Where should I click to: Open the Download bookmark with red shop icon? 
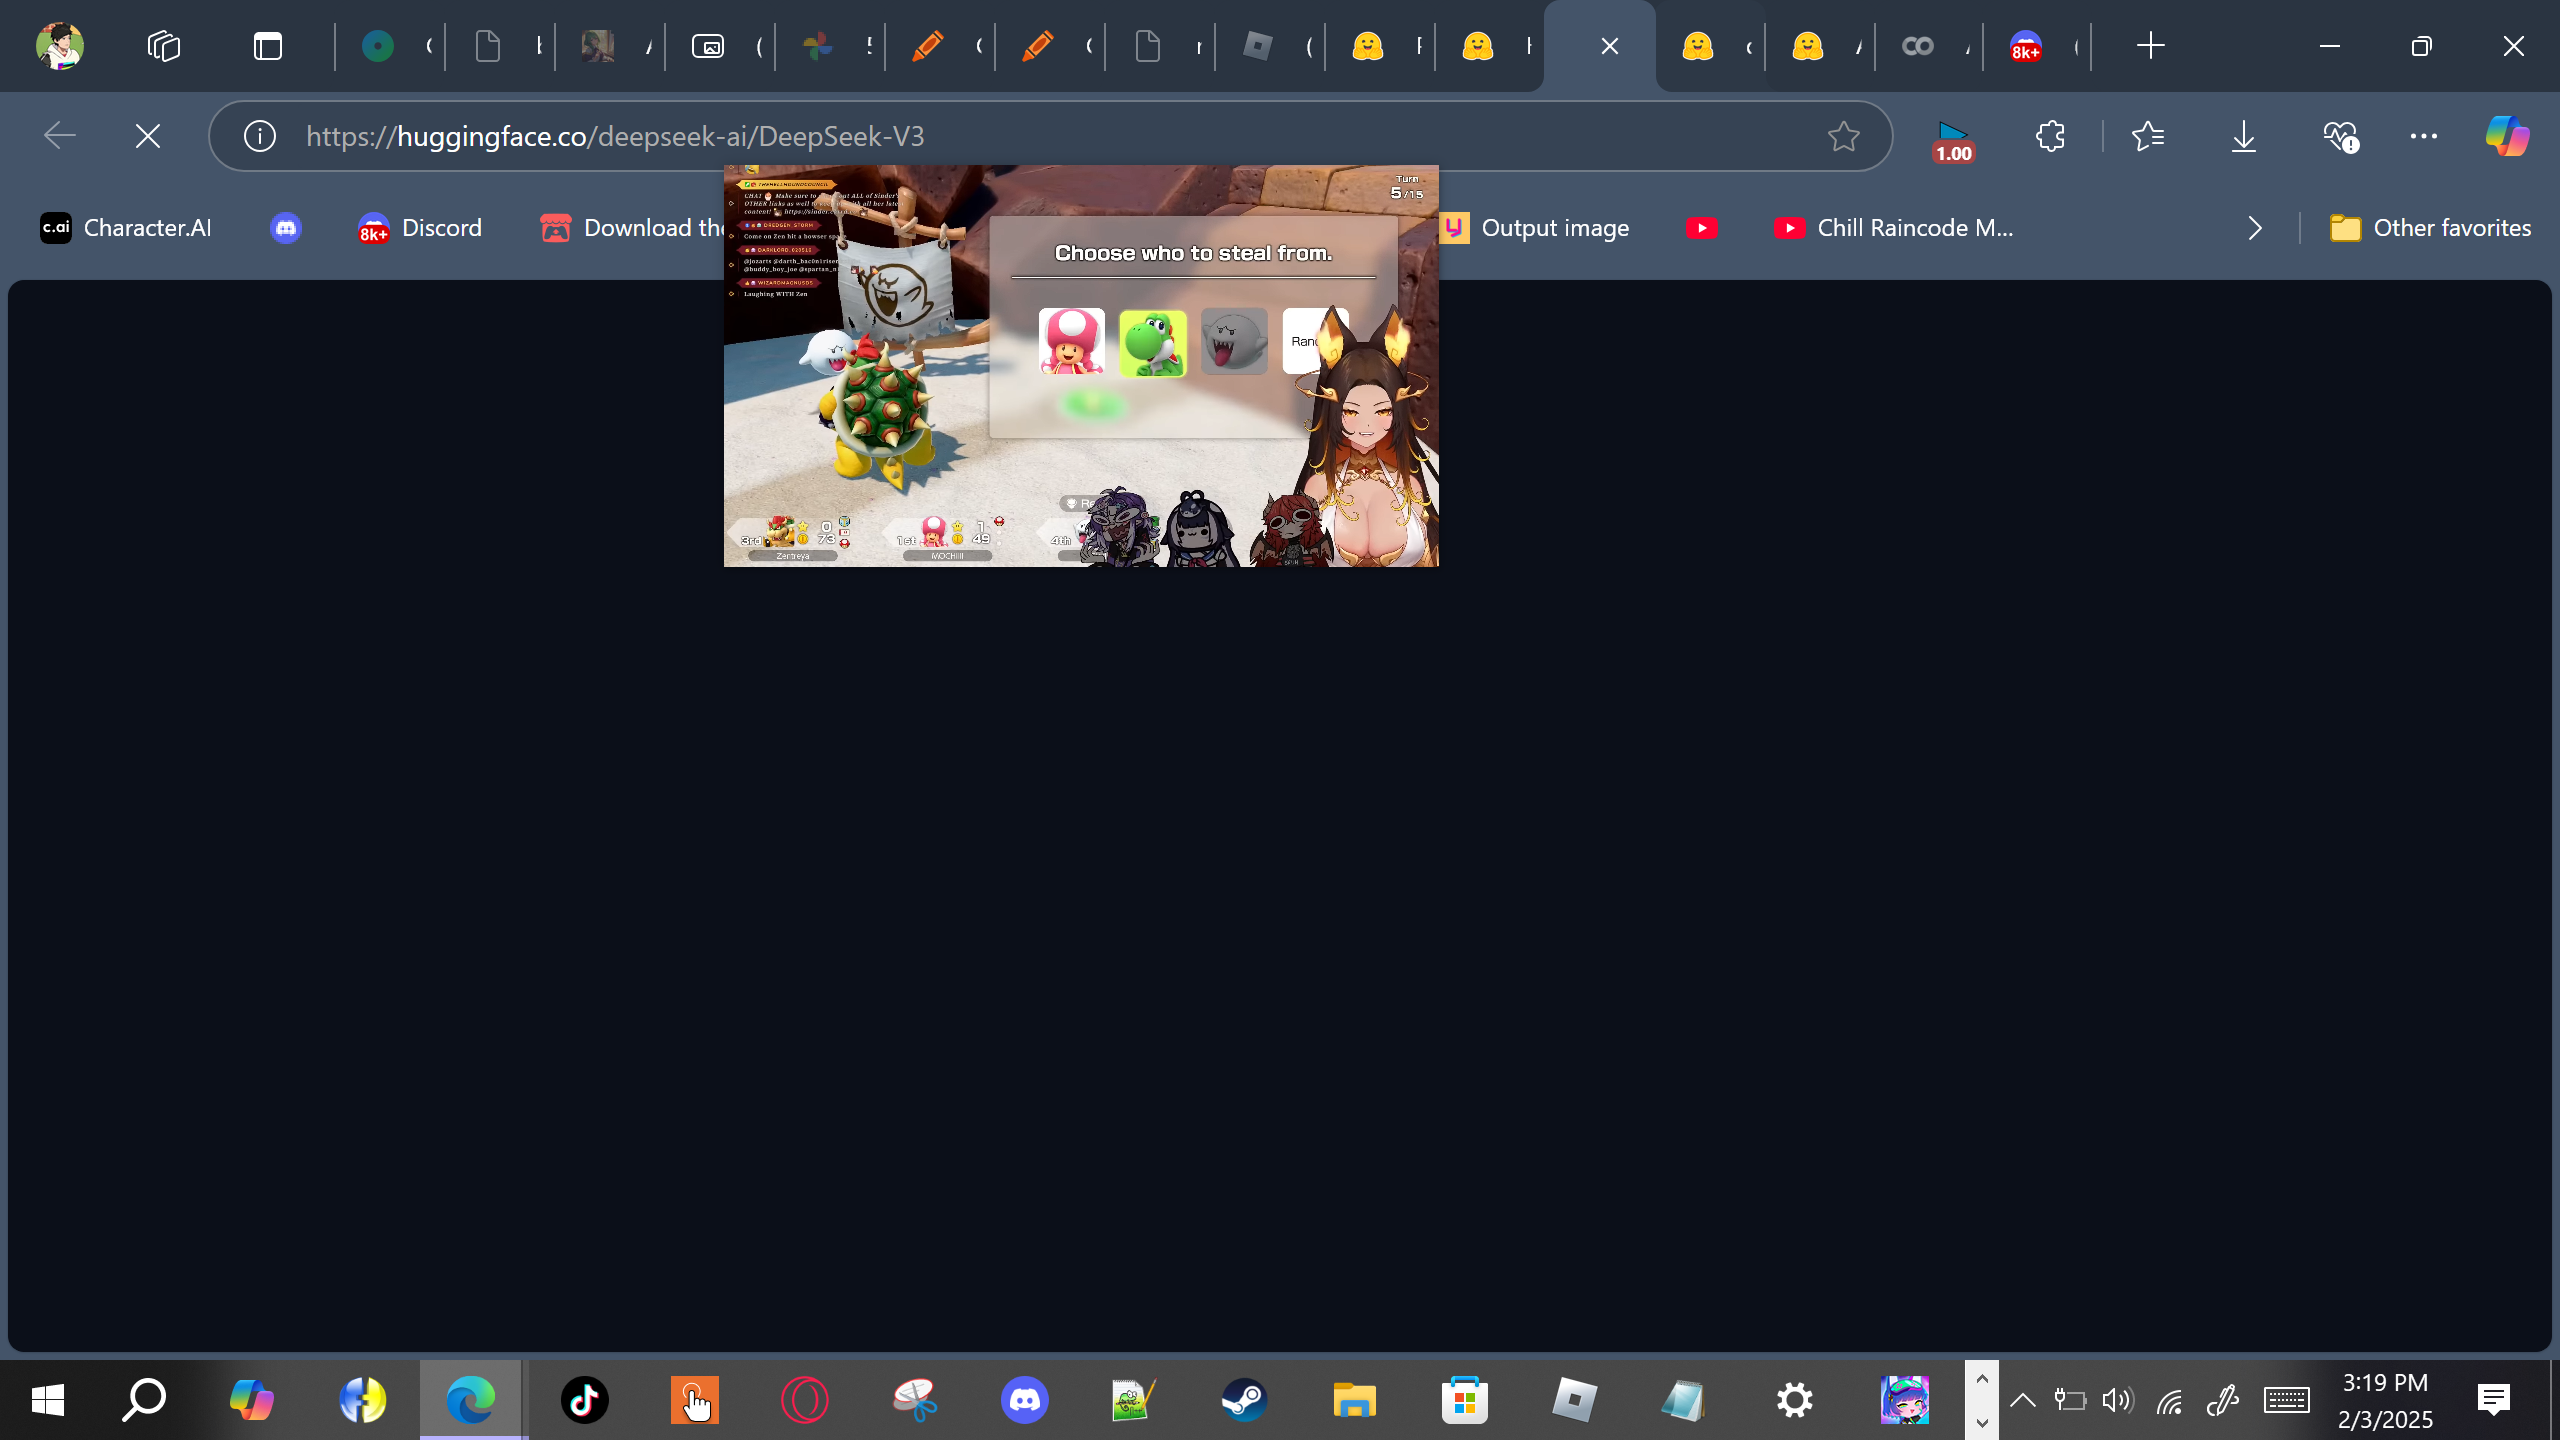pos(632,228)
